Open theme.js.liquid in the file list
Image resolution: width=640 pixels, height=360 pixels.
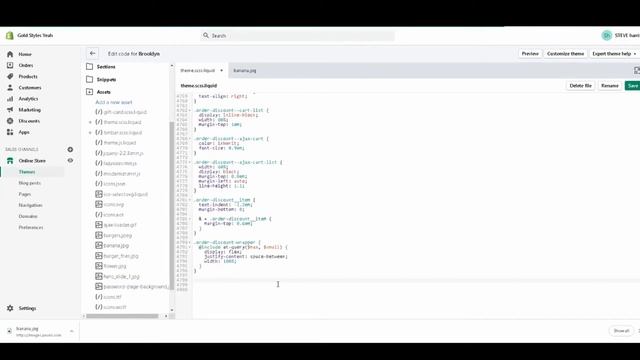(120, 143)
